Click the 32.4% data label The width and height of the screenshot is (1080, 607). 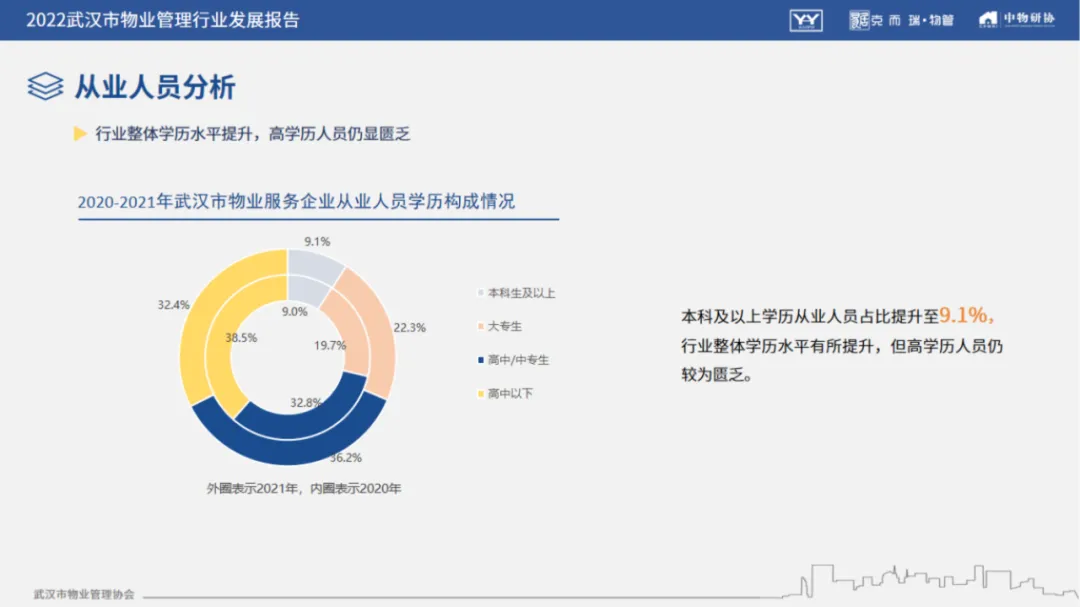(173, 305)
